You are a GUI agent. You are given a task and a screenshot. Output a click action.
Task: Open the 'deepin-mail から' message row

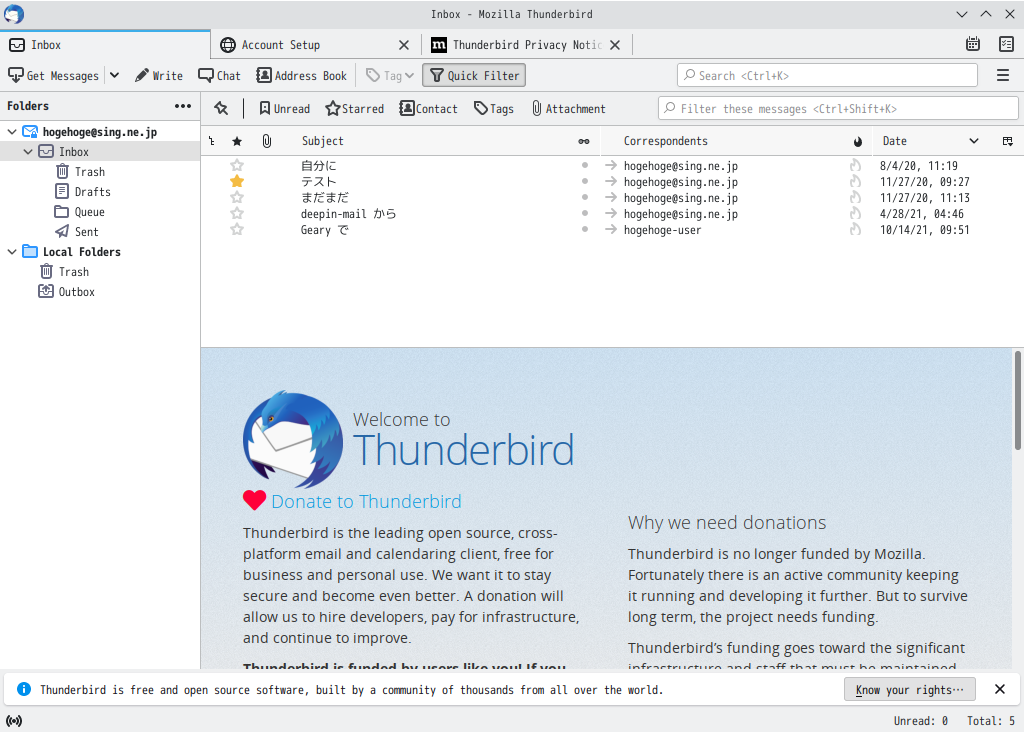pyautogui.click(x=612, y=214)
